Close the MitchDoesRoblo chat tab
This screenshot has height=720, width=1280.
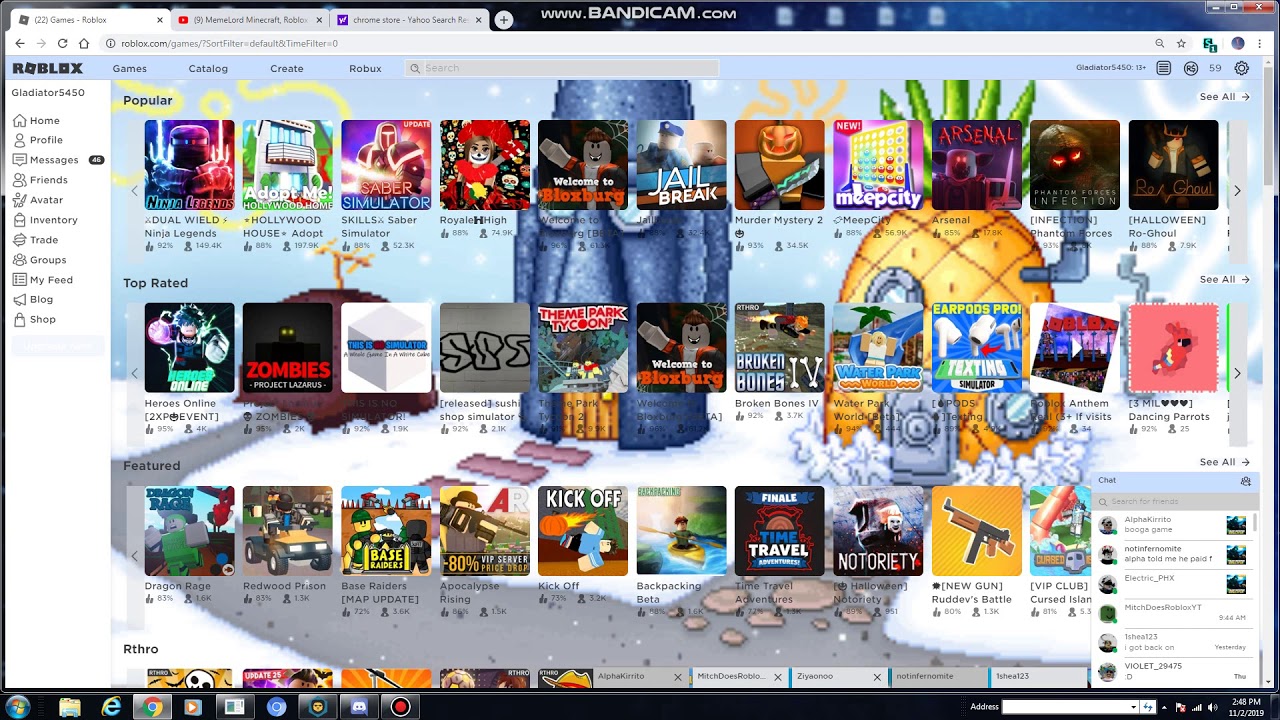coord(777,677)
